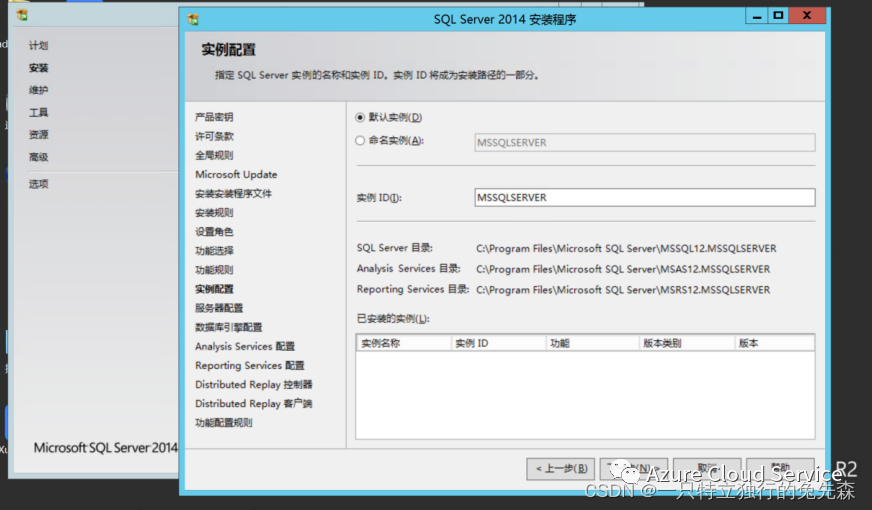Screen dimensions: 872x510
Task: Select the 实例配置 step
Action: [x=214, y=289]
